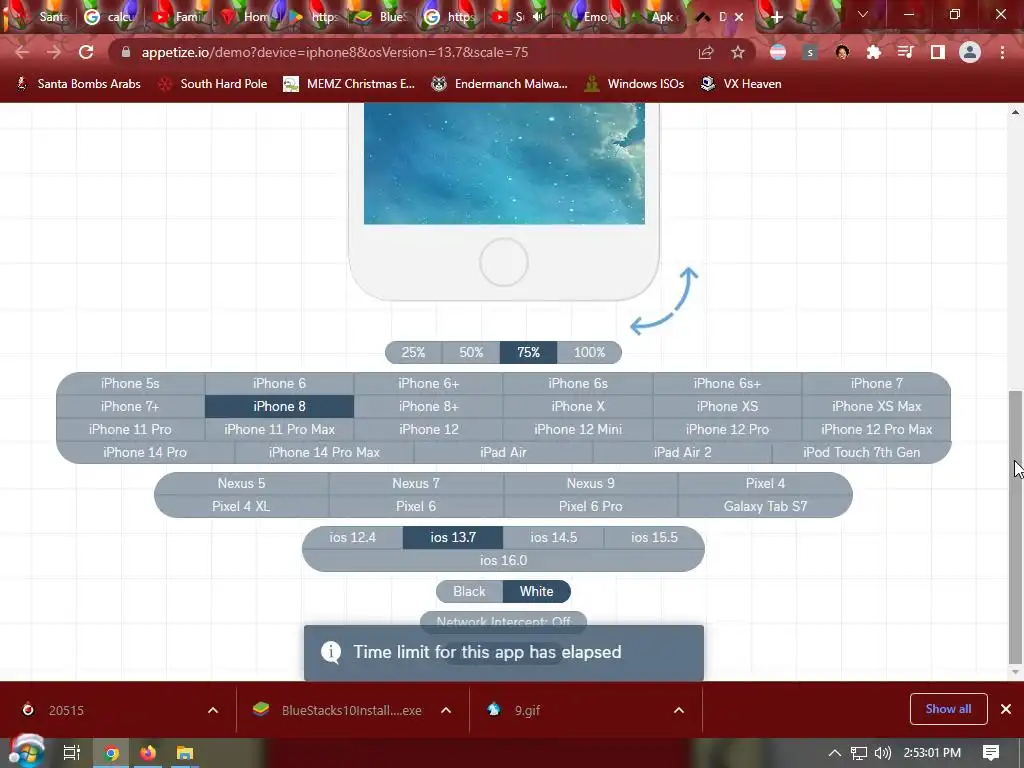Rotate the device with the curved arrow
The height and width of the screenshot is (768, 1024).
(x=664, y=300)
